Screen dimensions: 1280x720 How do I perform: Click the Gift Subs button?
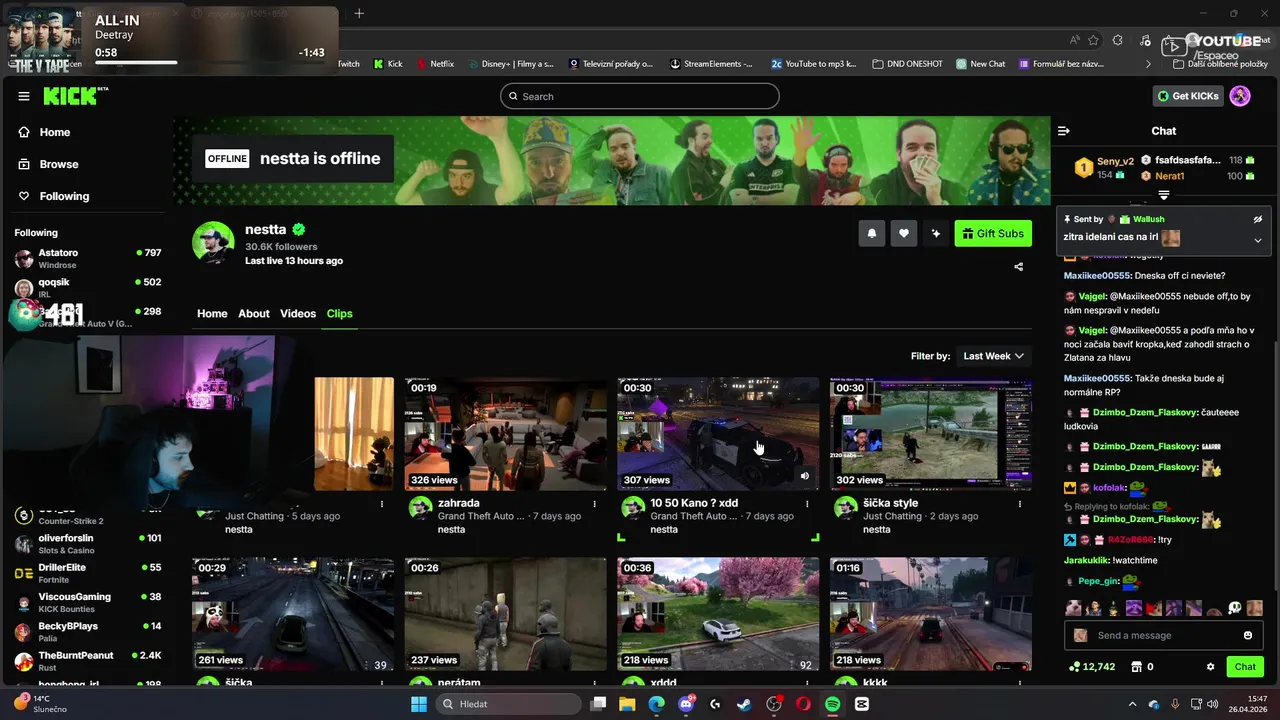click(993, 233)
